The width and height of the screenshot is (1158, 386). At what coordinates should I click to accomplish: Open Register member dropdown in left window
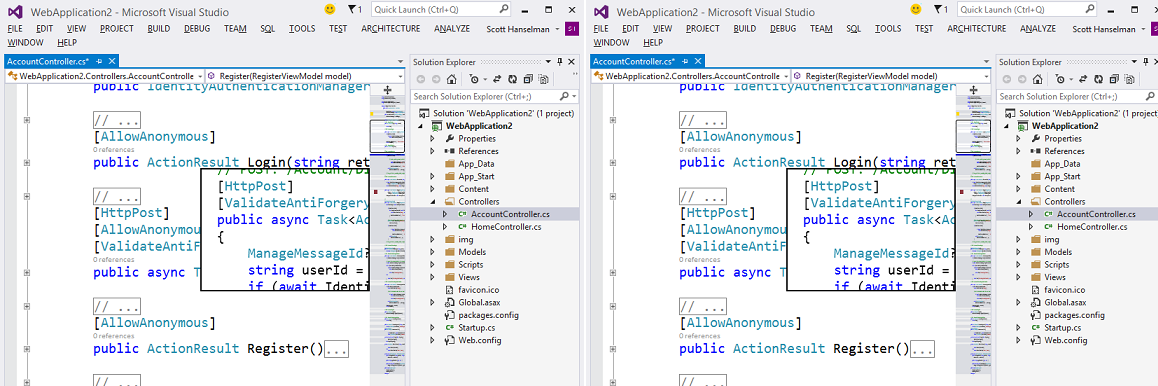(x=400, y=76)
